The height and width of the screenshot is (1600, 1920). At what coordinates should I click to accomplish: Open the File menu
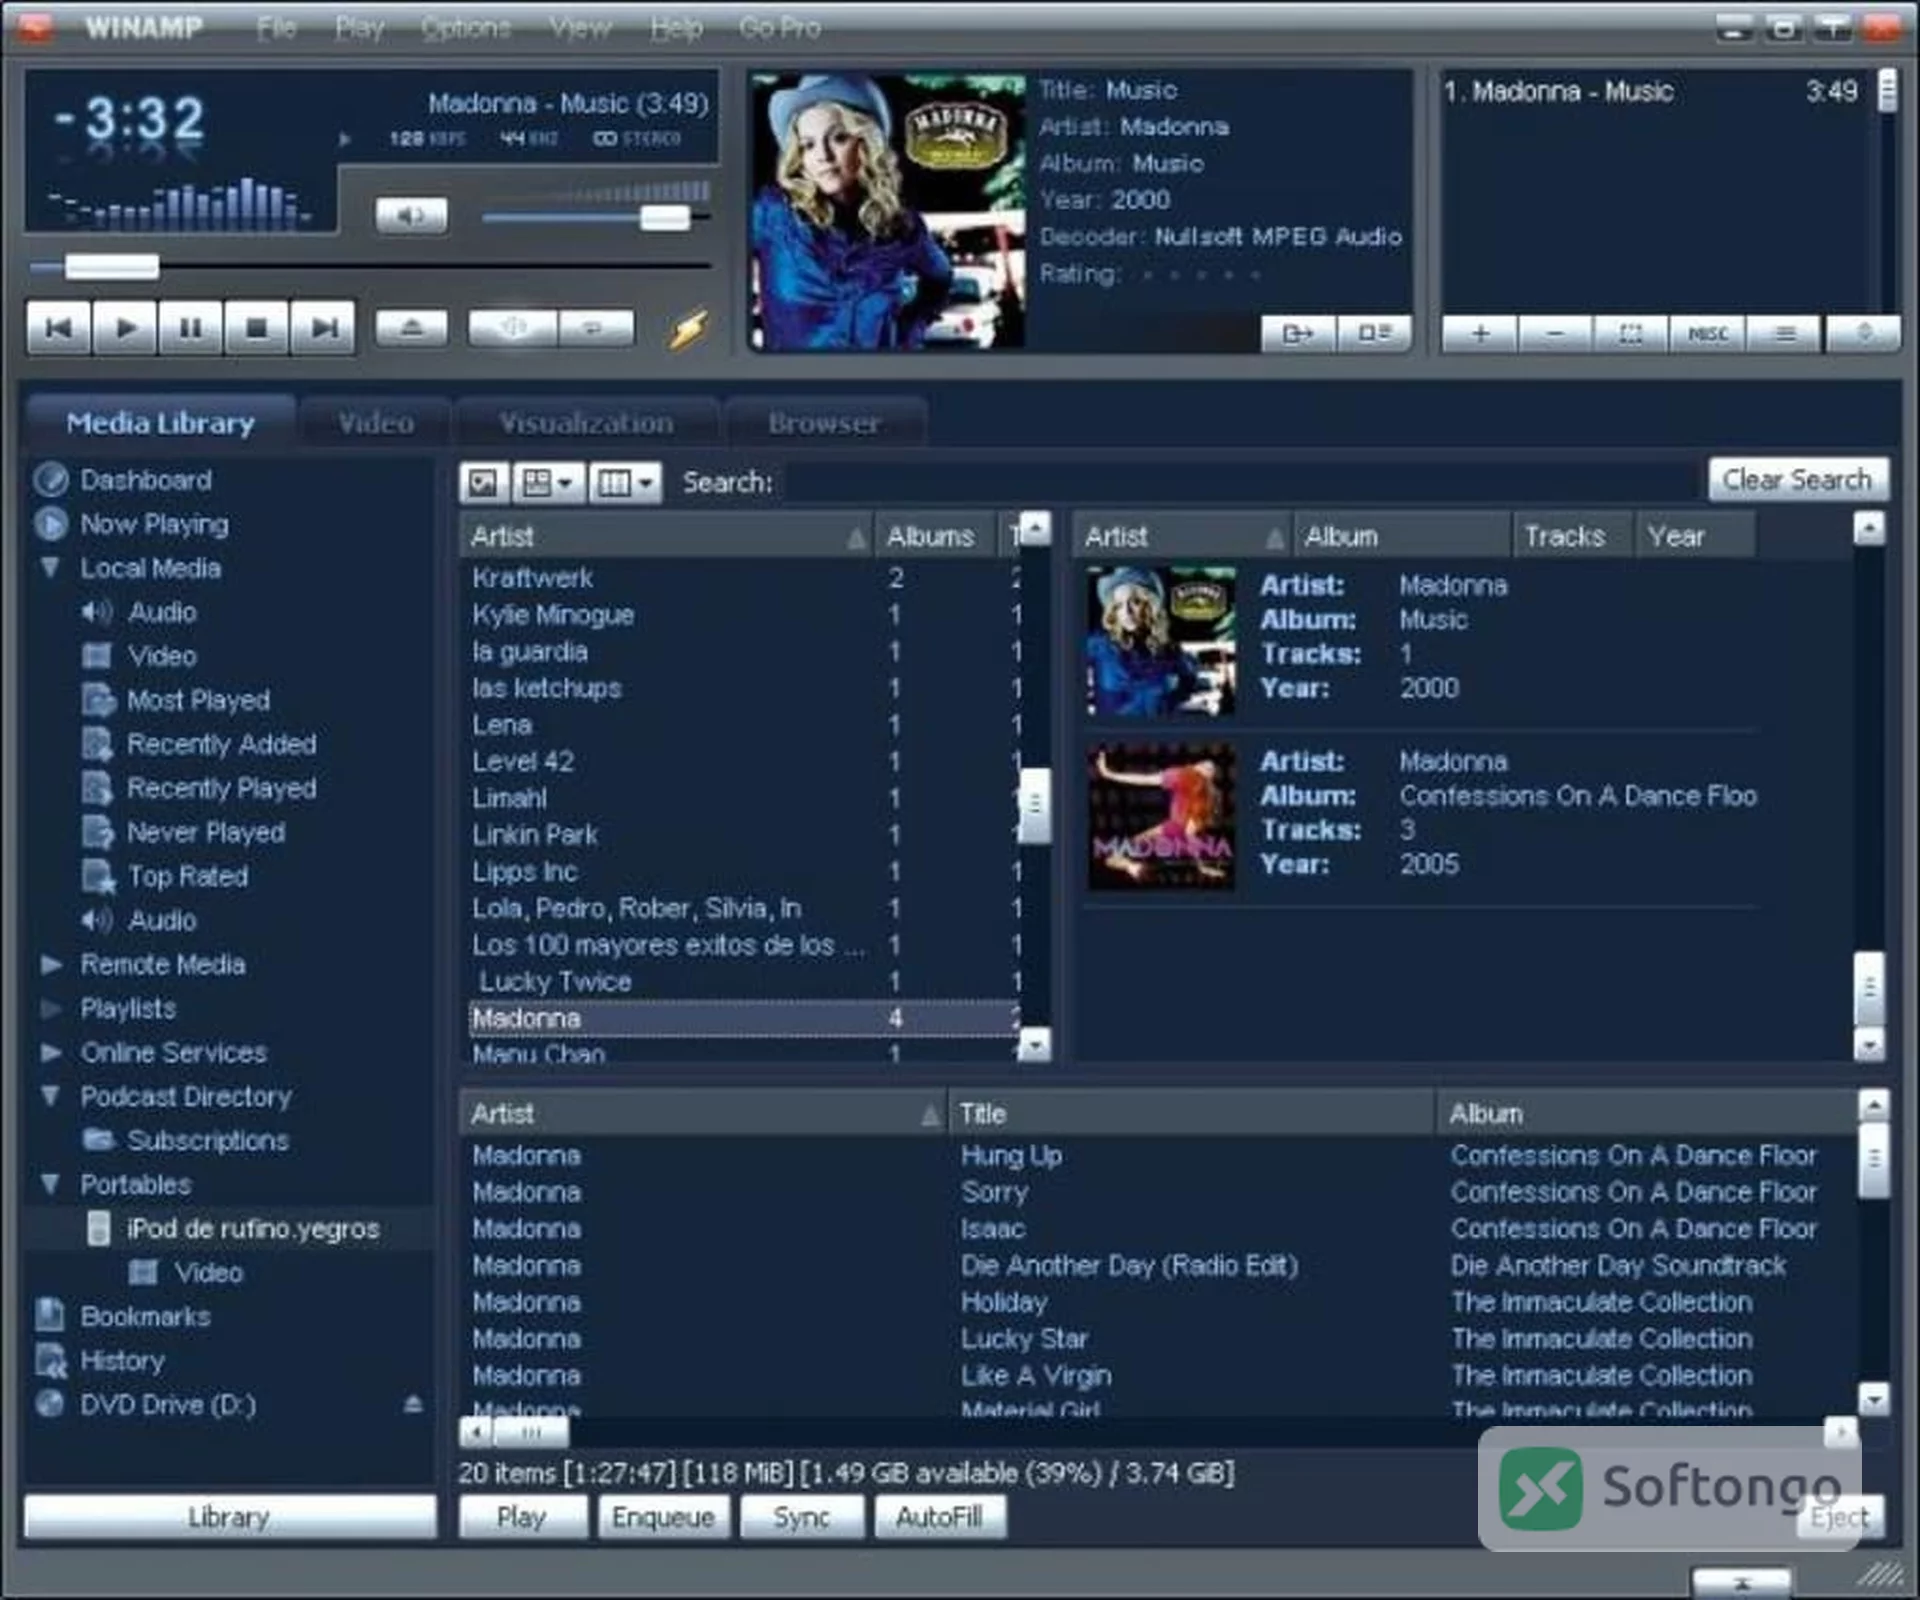276,28
